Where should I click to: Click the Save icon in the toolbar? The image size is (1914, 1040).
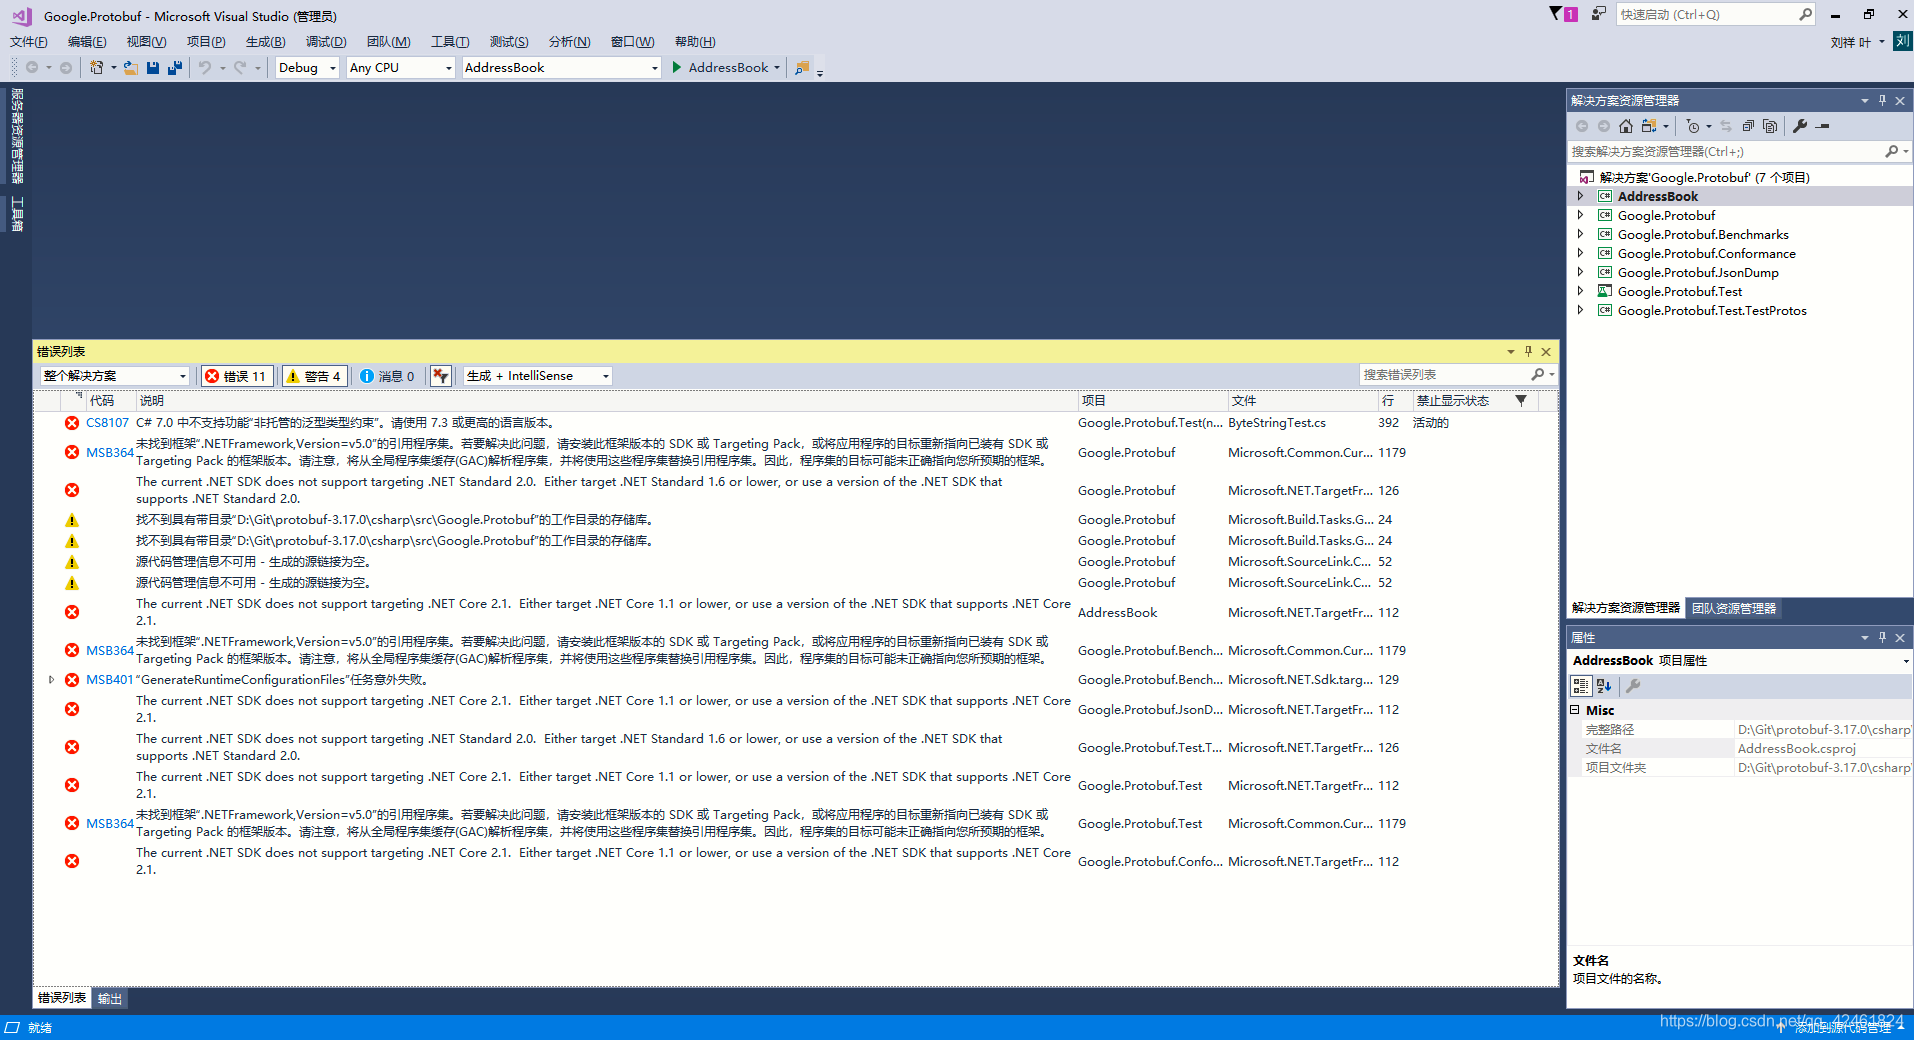point(152,67)
